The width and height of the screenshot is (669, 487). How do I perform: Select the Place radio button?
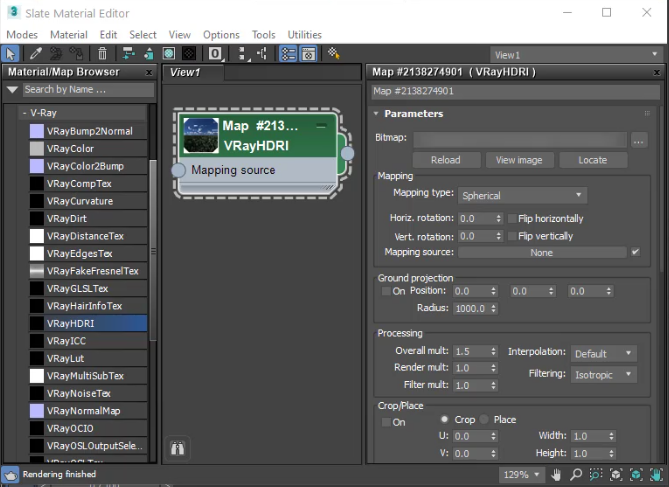484,419
